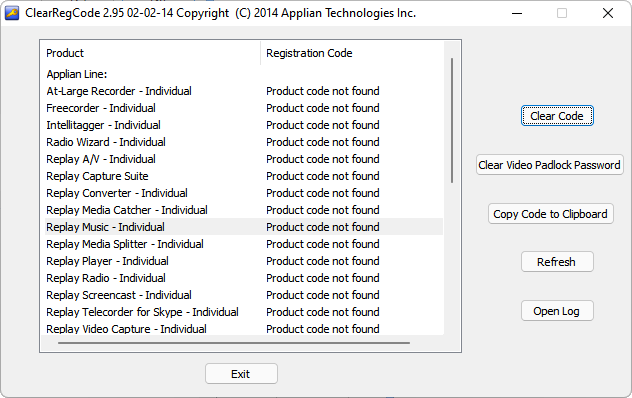Click registration code cell for At-Large Recorder

click(323, 91)
